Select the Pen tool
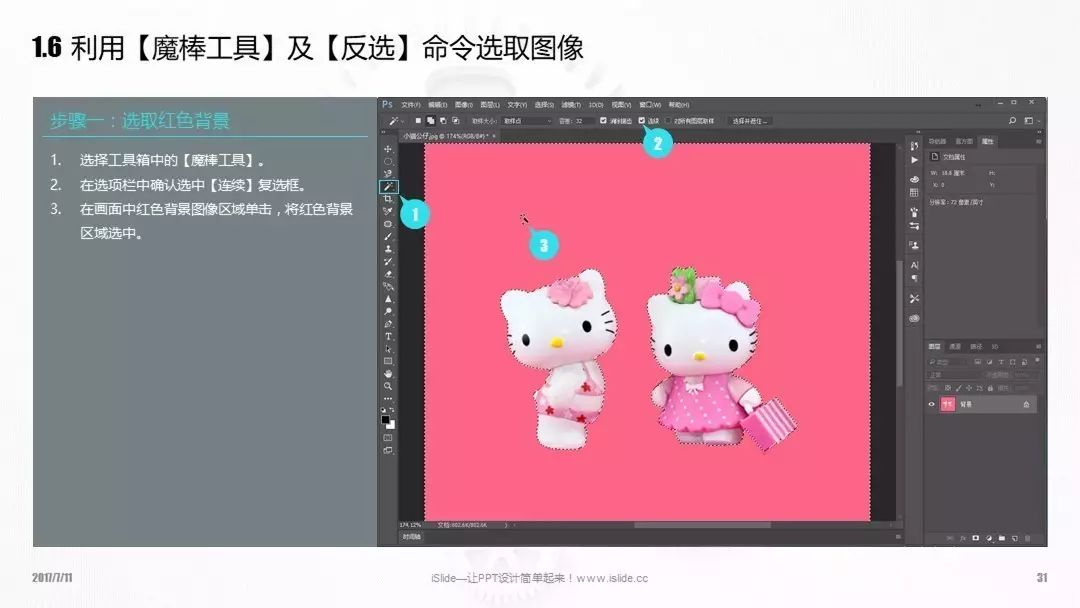The width and height of the screenshot is (1080, 608). (x=388, y=324)
